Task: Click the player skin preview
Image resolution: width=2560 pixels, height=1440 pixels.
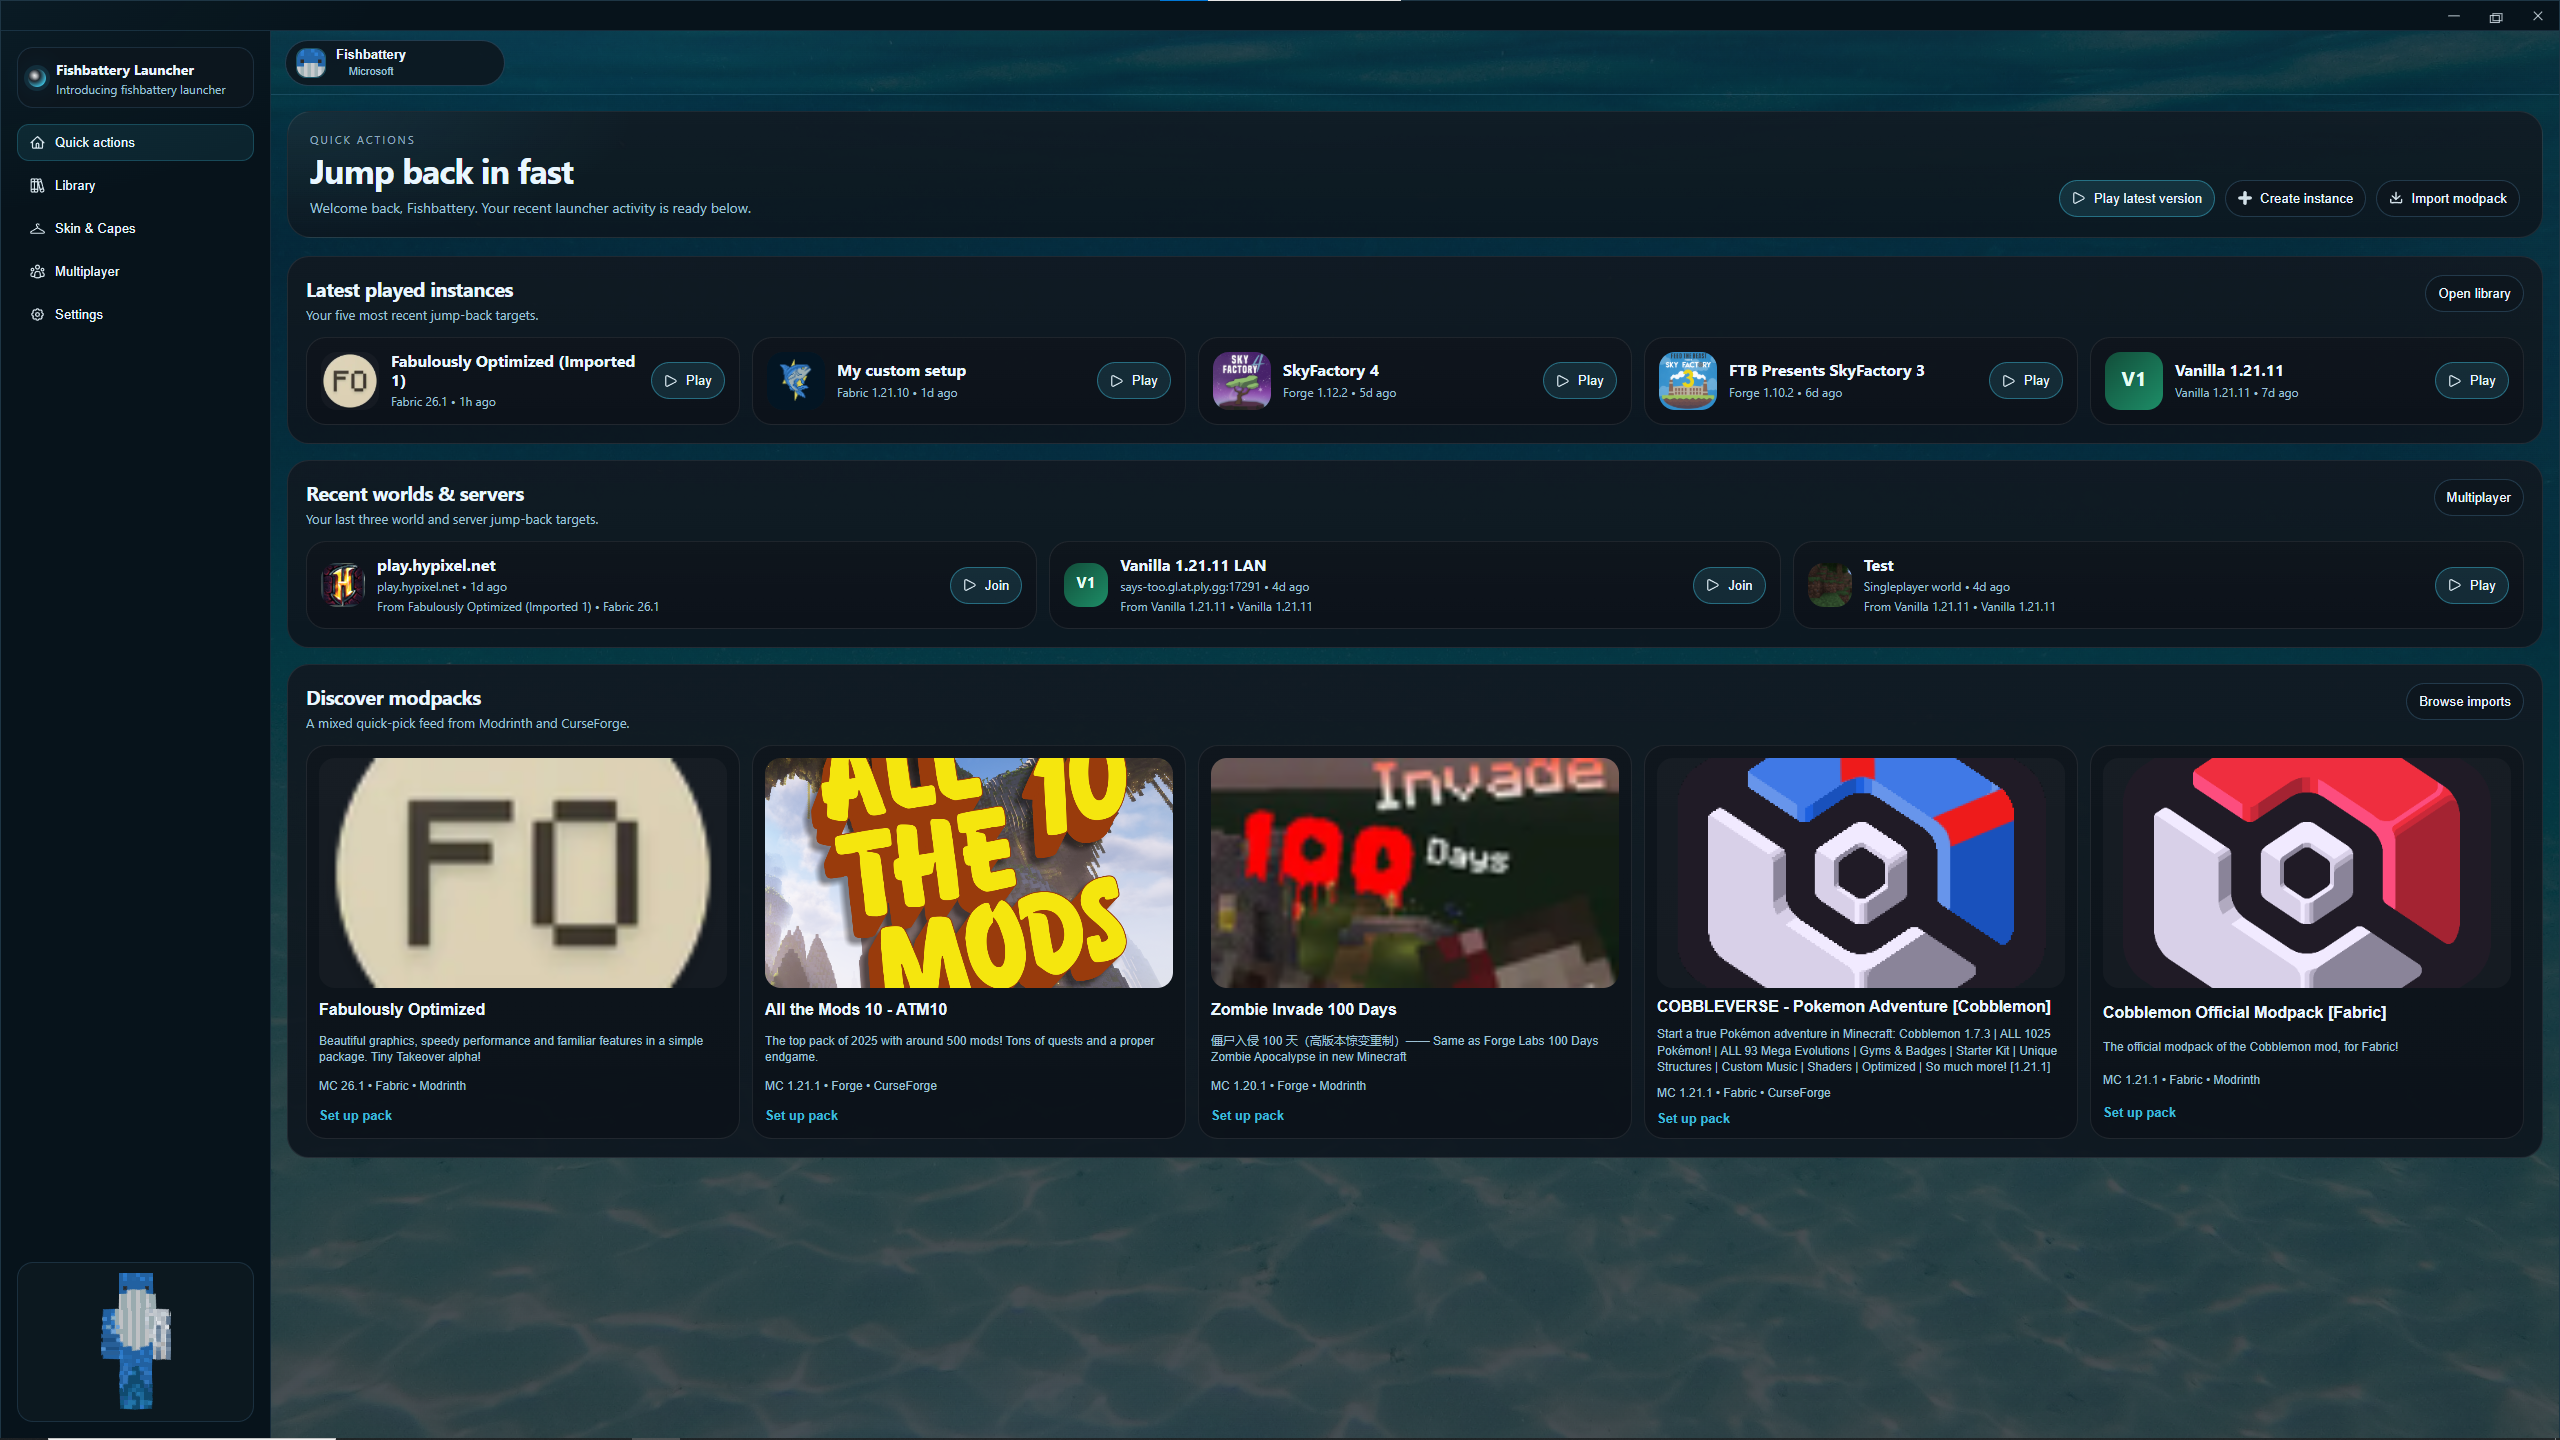Action: tap(136, 1340)
